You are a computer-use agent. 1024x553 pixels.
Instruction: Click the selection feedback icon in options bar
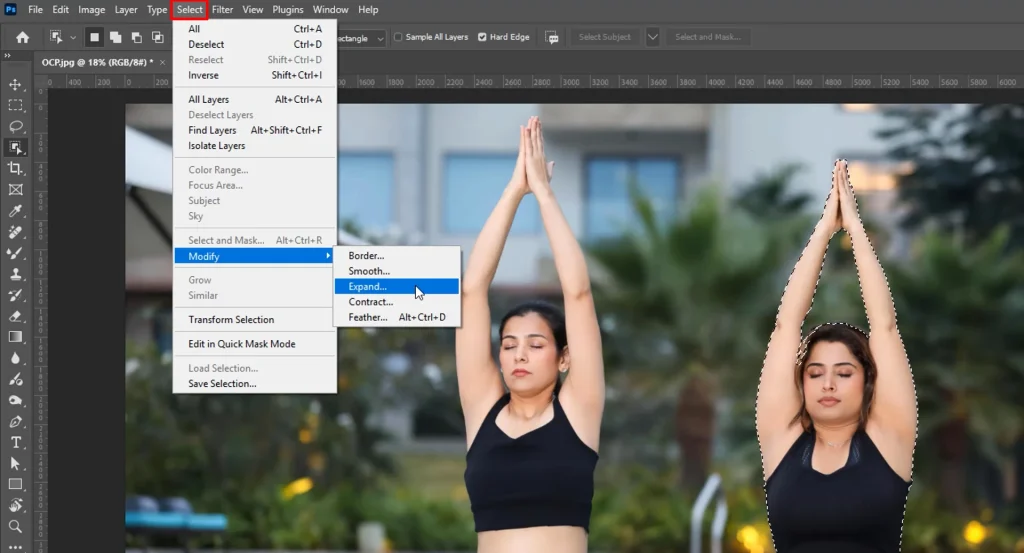(552, 38)
